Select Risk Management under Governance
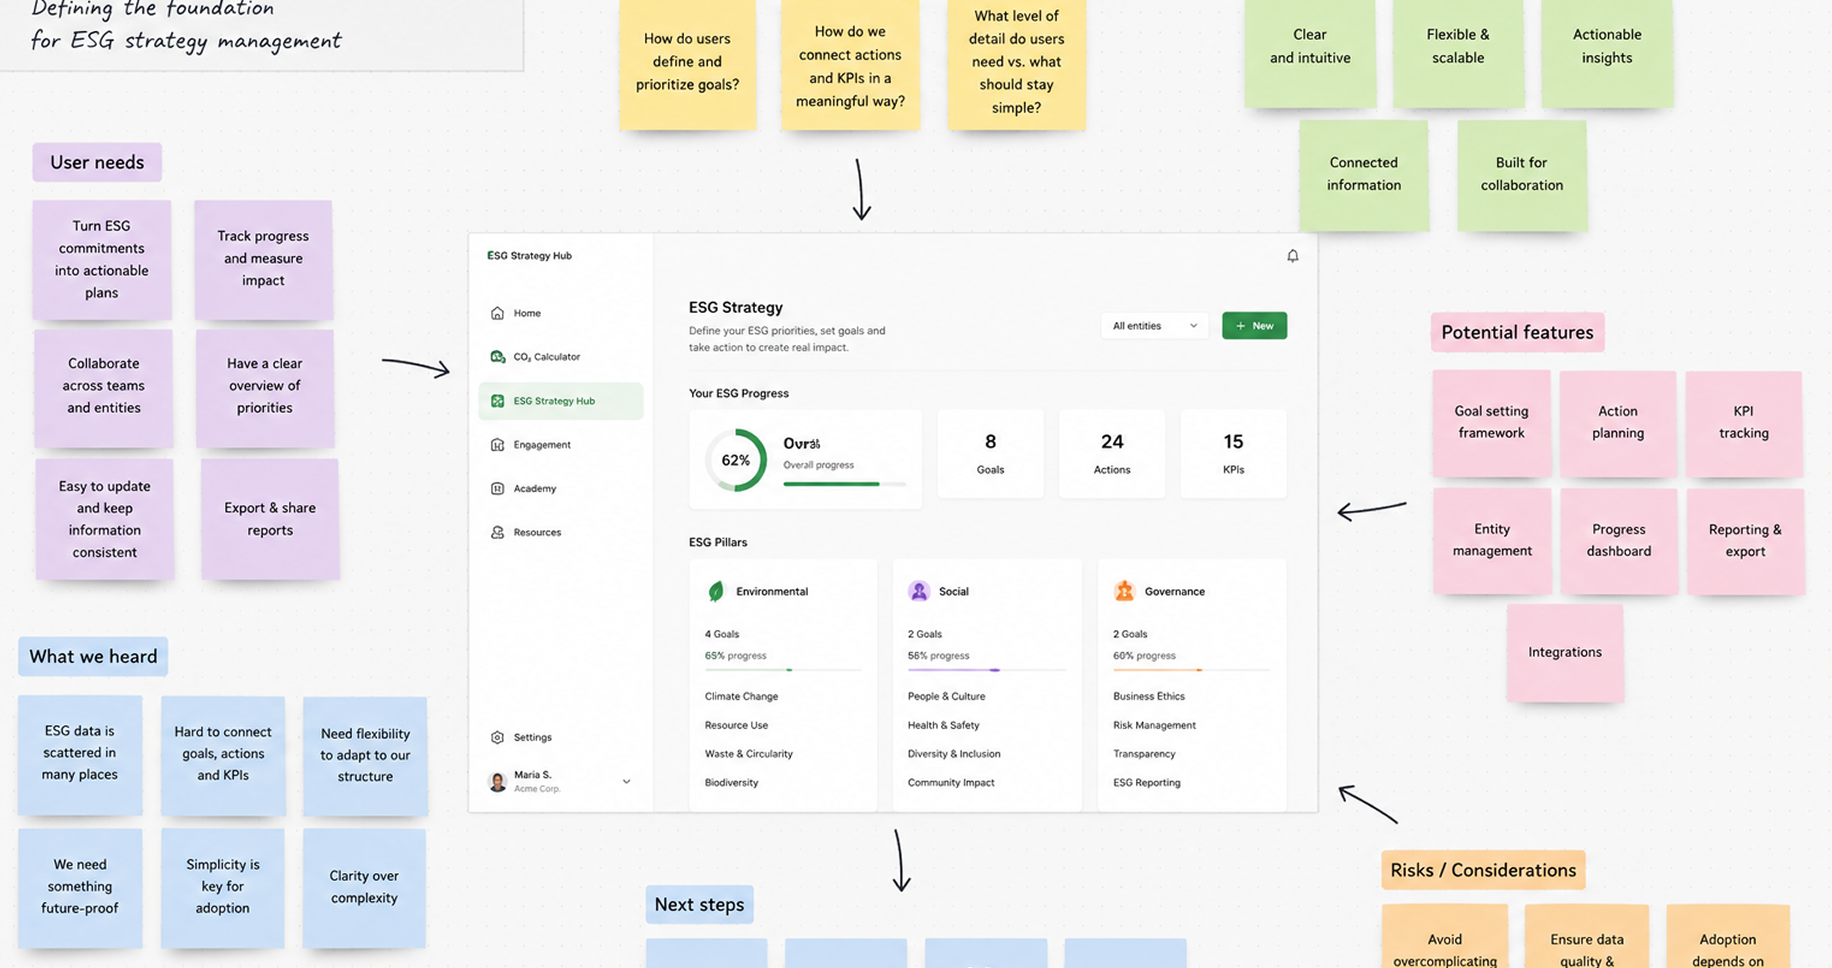The height and width of the screenshot is (968, 1832). 1154,726
